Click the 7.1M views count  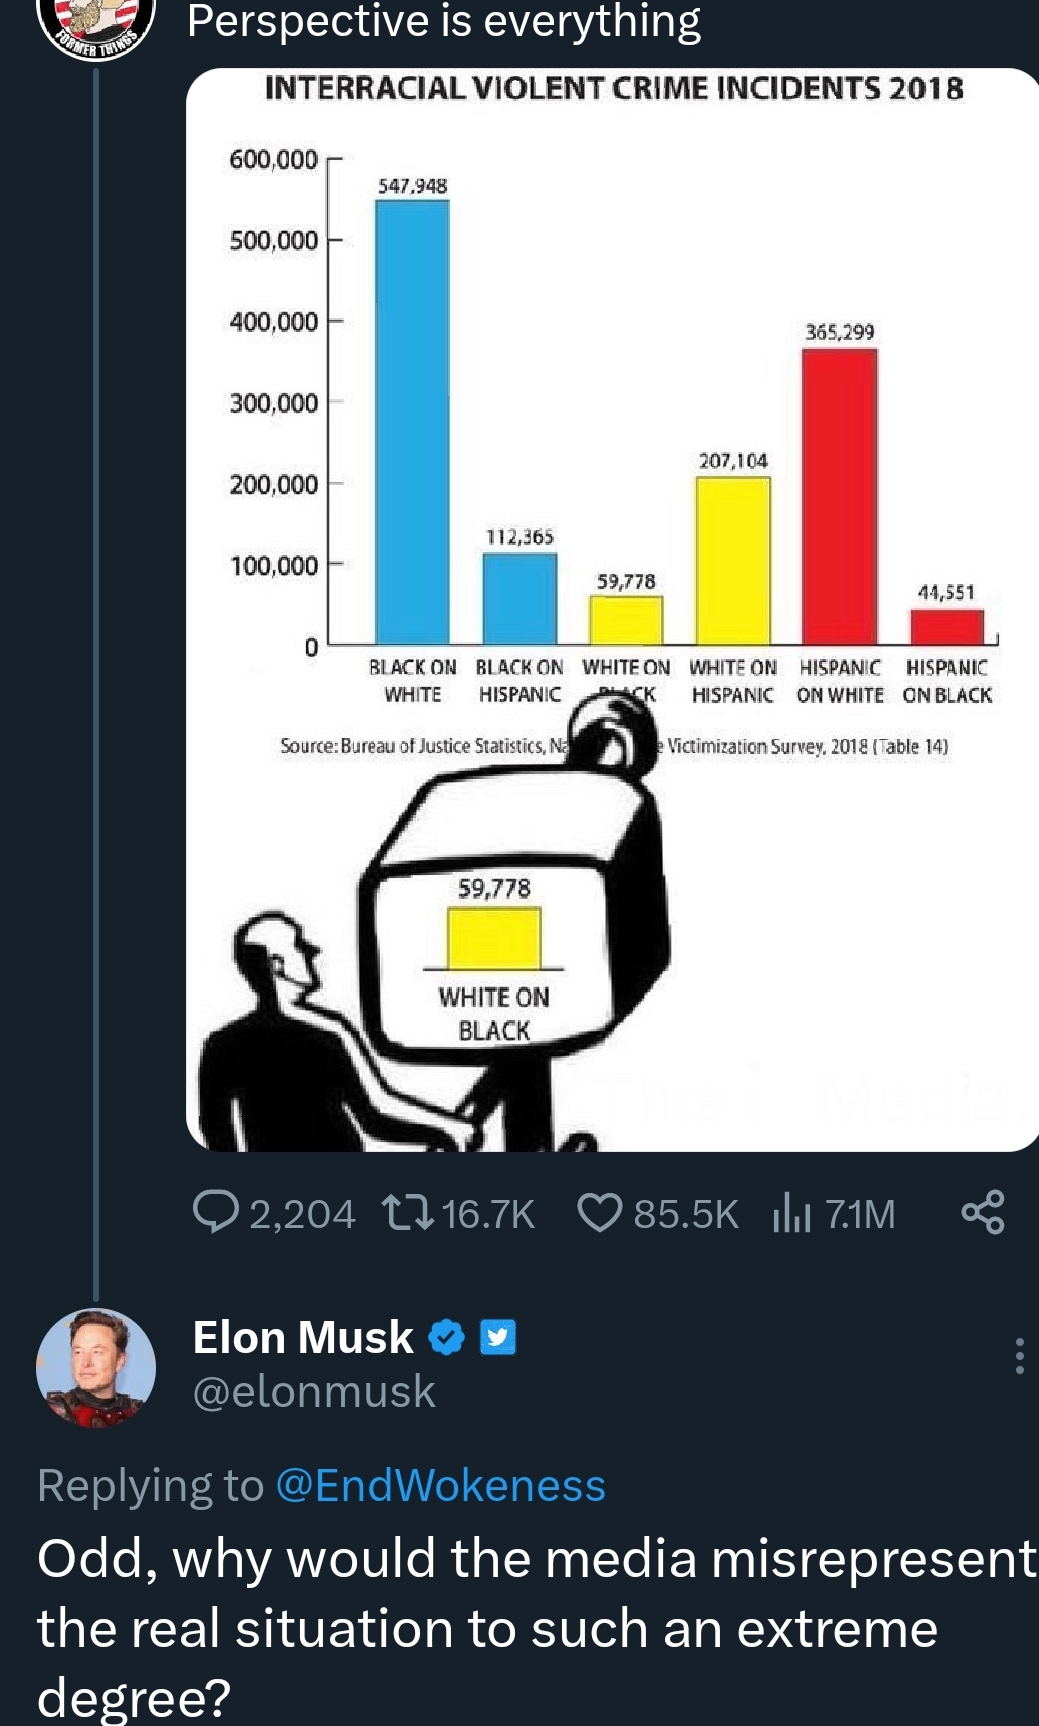pos(861,1214)
